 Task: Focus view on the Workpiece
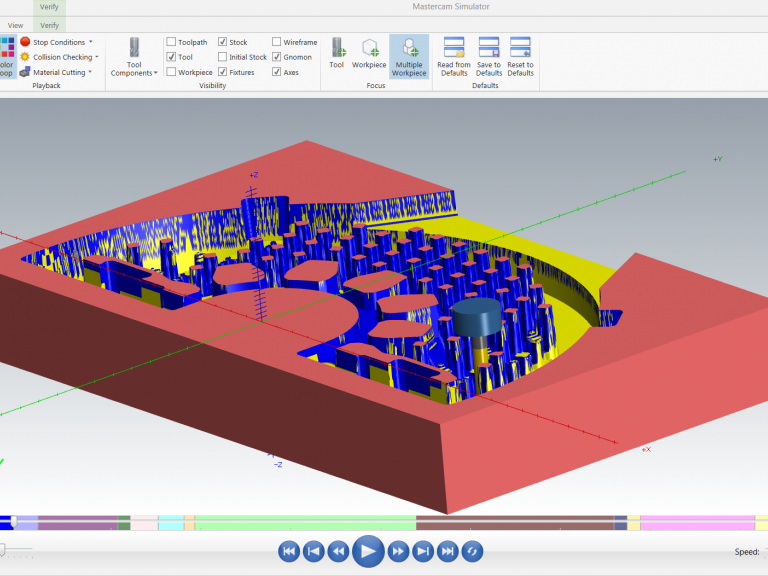(x=369, y=53)
